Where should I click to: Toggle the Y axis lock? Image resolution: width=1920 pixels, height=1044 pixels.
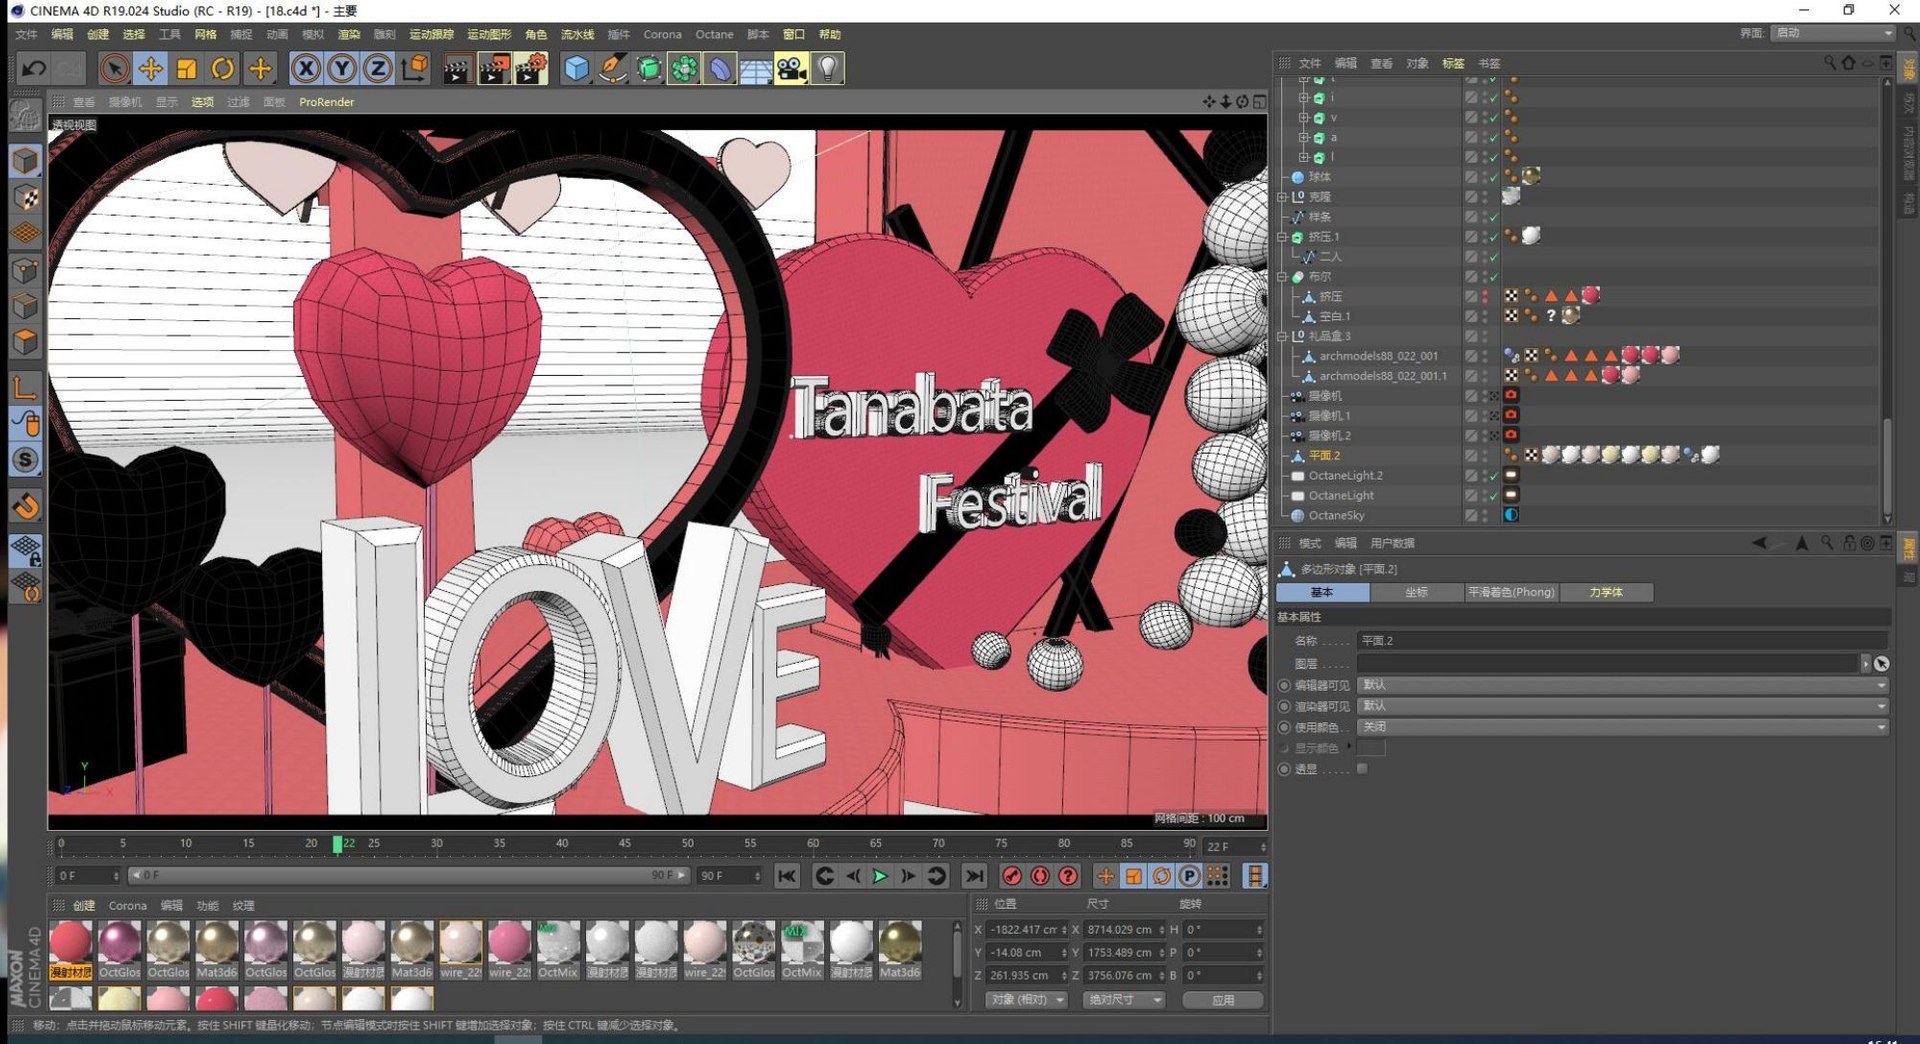click(x=342, y=69)
